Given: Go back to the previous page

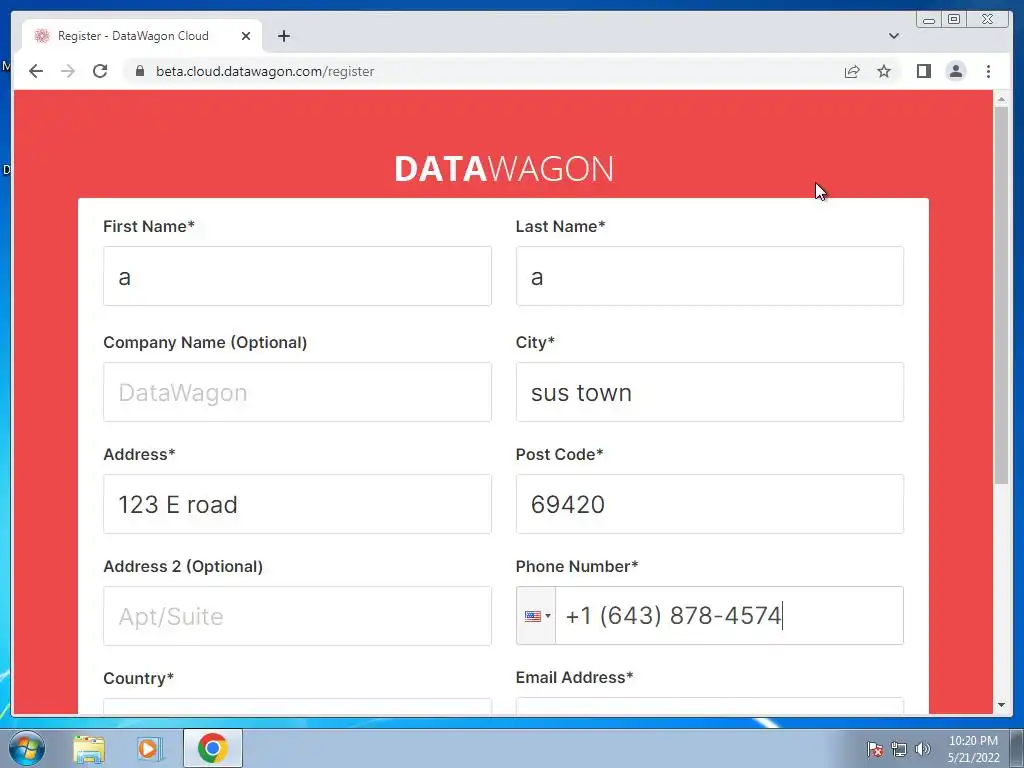Looking at the screenshot, I should (36, 71).
